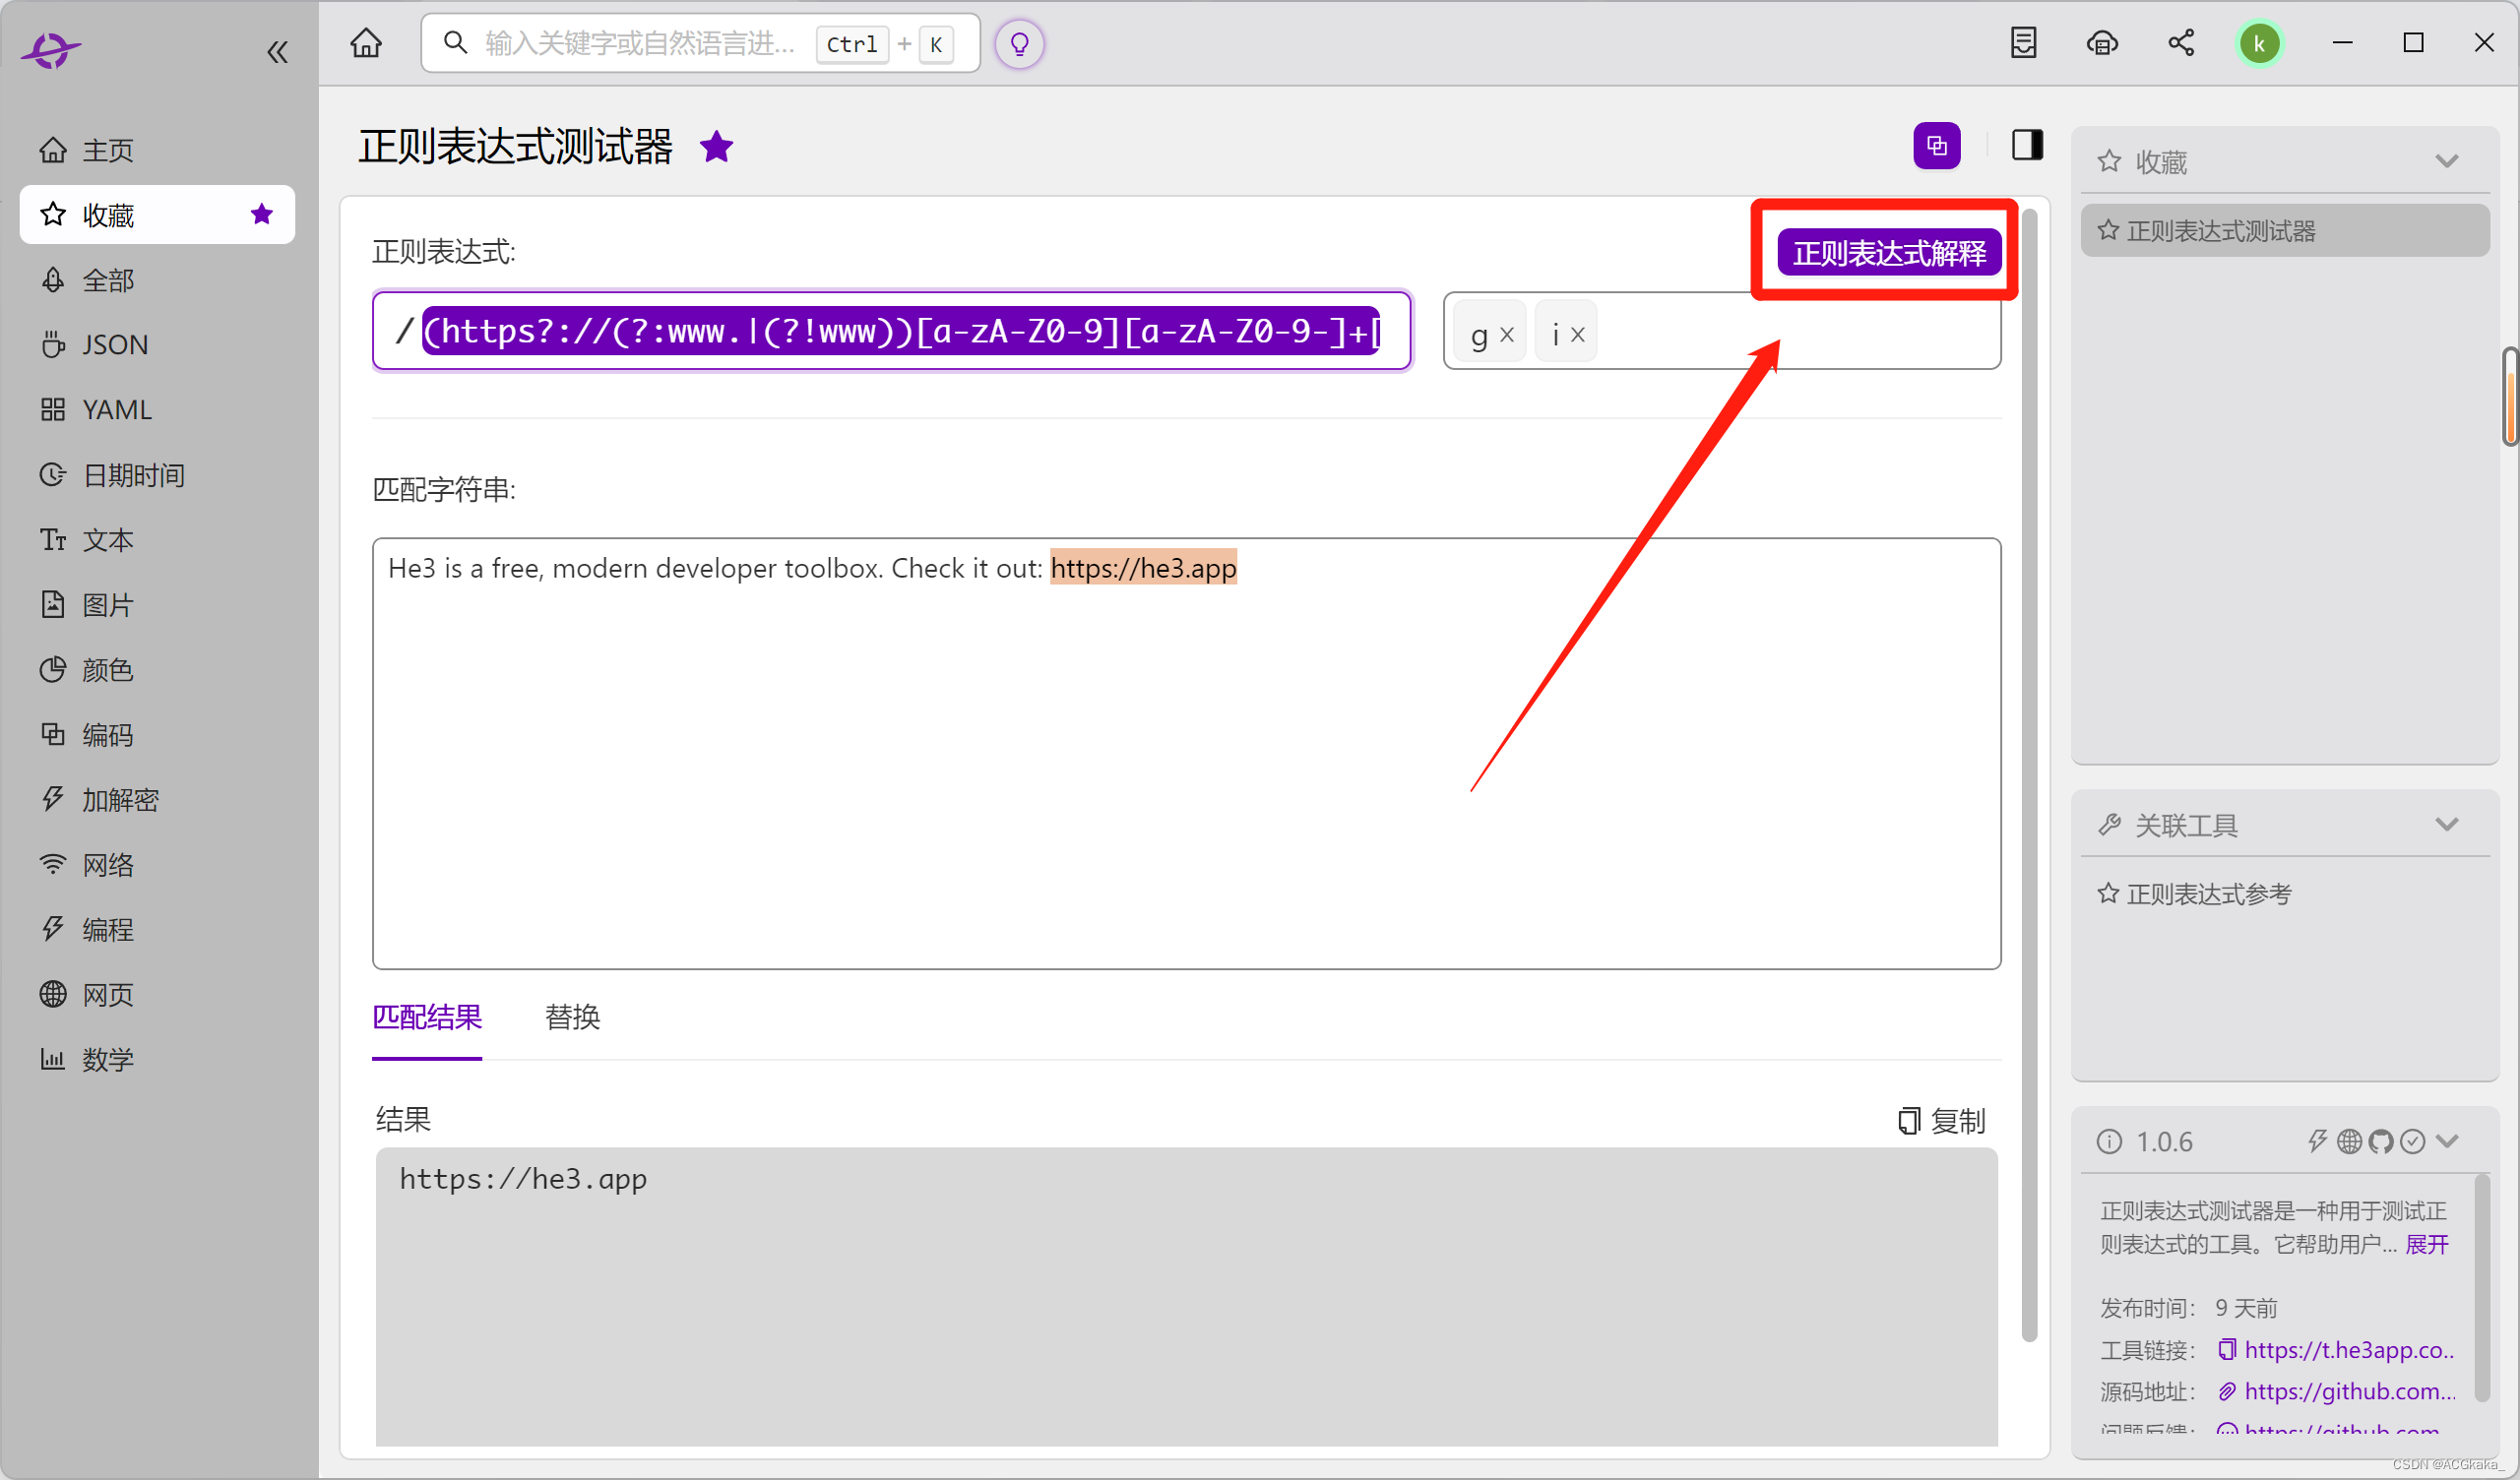Open the share icon in top bar

tap(2180, 43)
